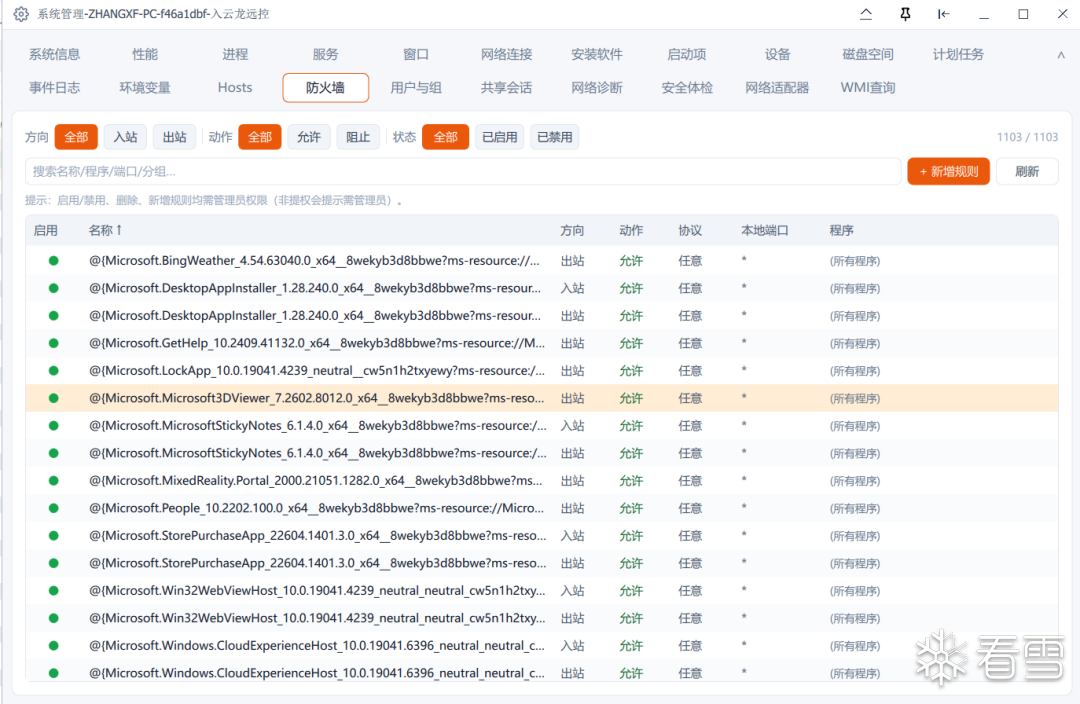Click green status dot of LockApp rule
1080x704 pixels.
(x=53, y=371)
